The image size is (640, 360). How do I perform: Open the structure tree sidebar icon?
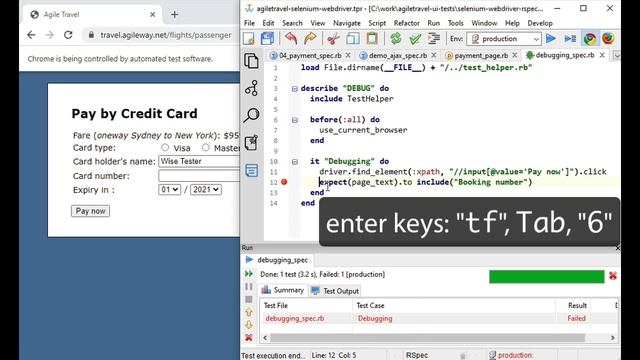click(251, 88)
